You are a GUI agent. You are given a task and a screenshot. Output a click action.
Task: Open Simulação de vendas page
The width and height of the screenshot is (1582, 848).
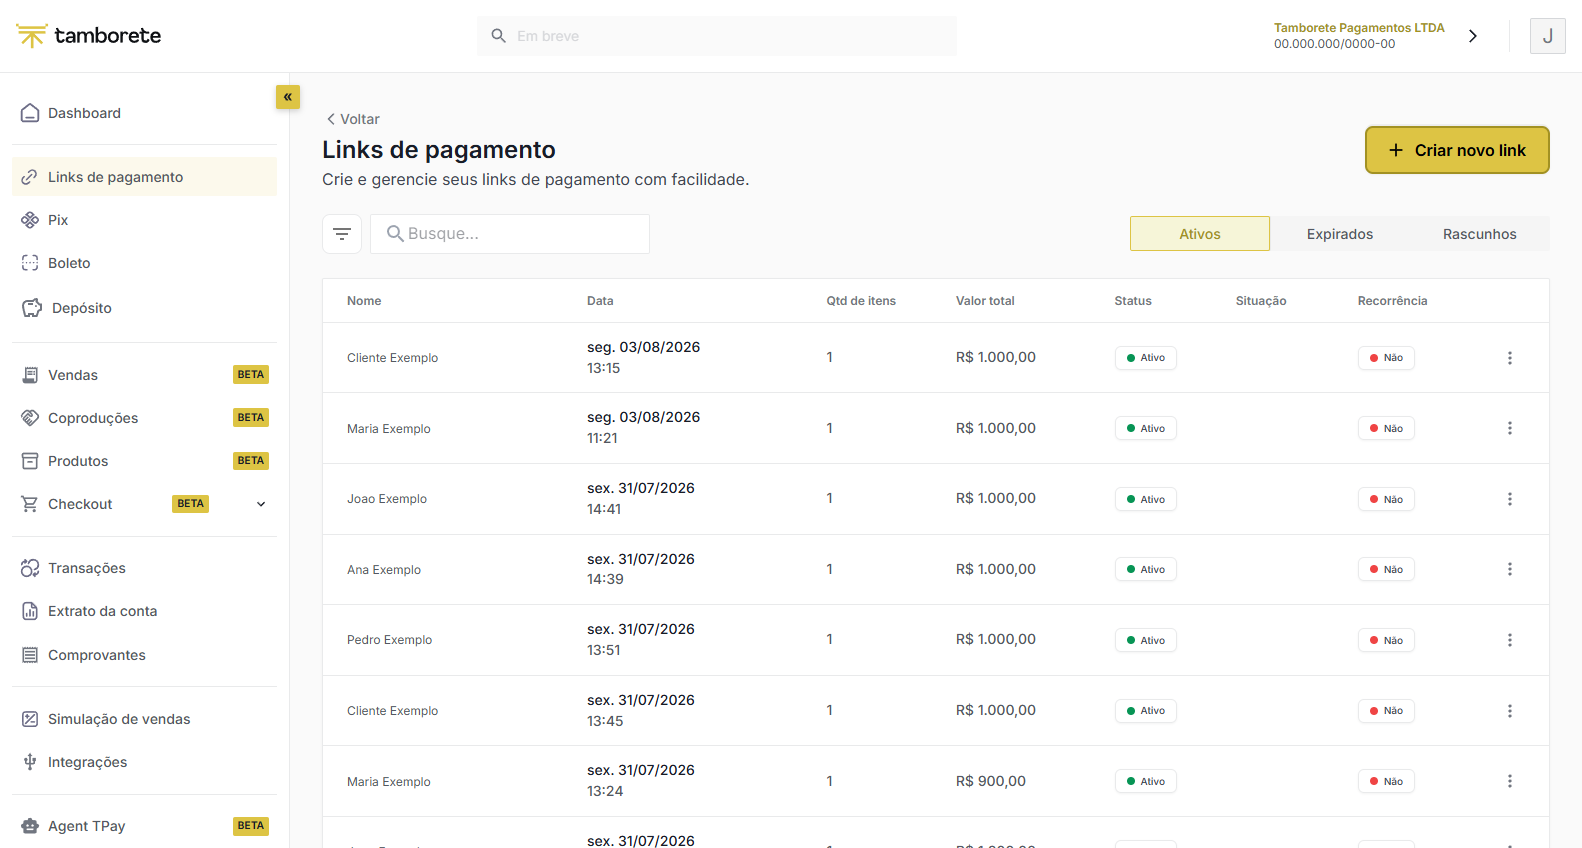click(144, 719)
